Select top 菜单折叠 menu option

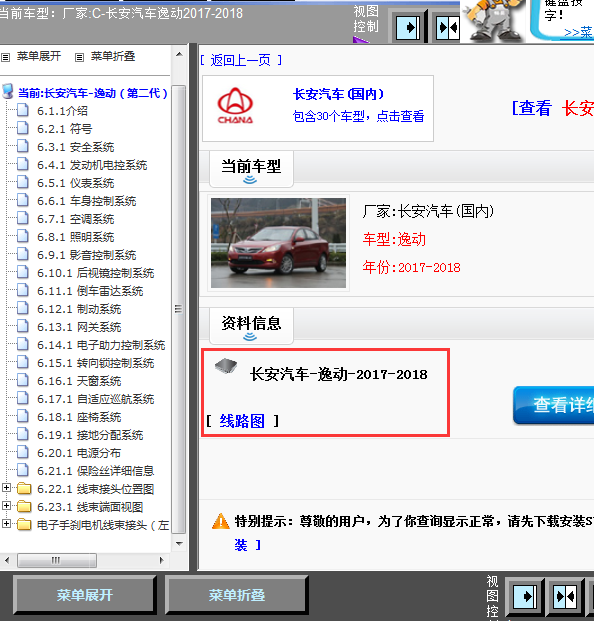coord(113,56)
